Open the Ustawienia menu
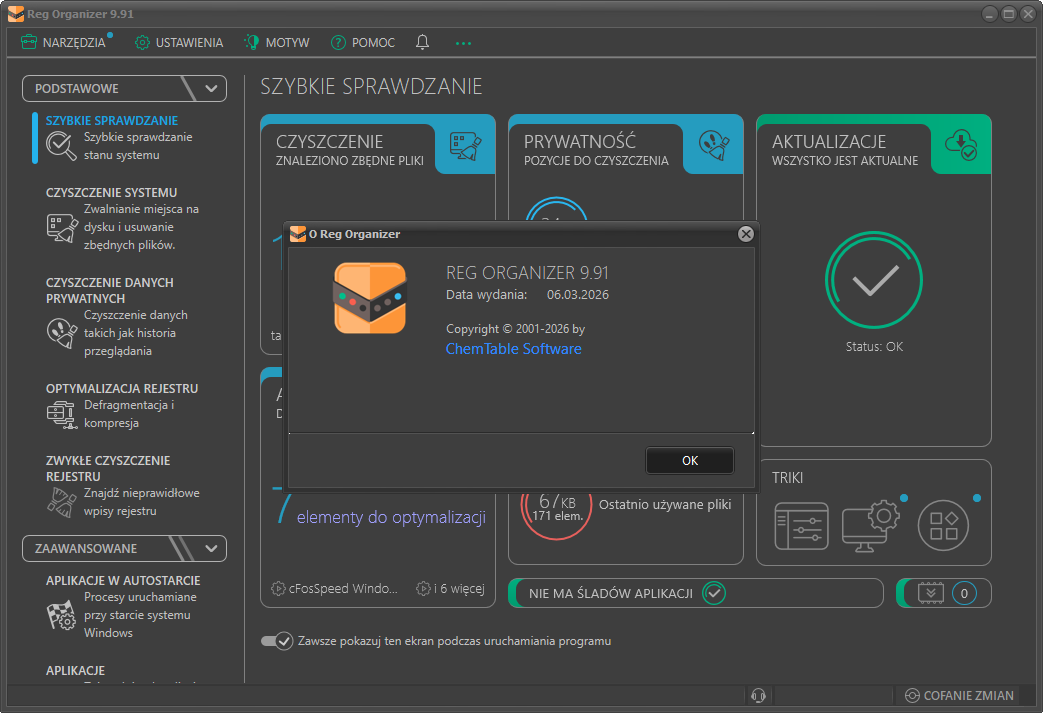Screen dimensions: 1043x713 [x=179, y=43]
